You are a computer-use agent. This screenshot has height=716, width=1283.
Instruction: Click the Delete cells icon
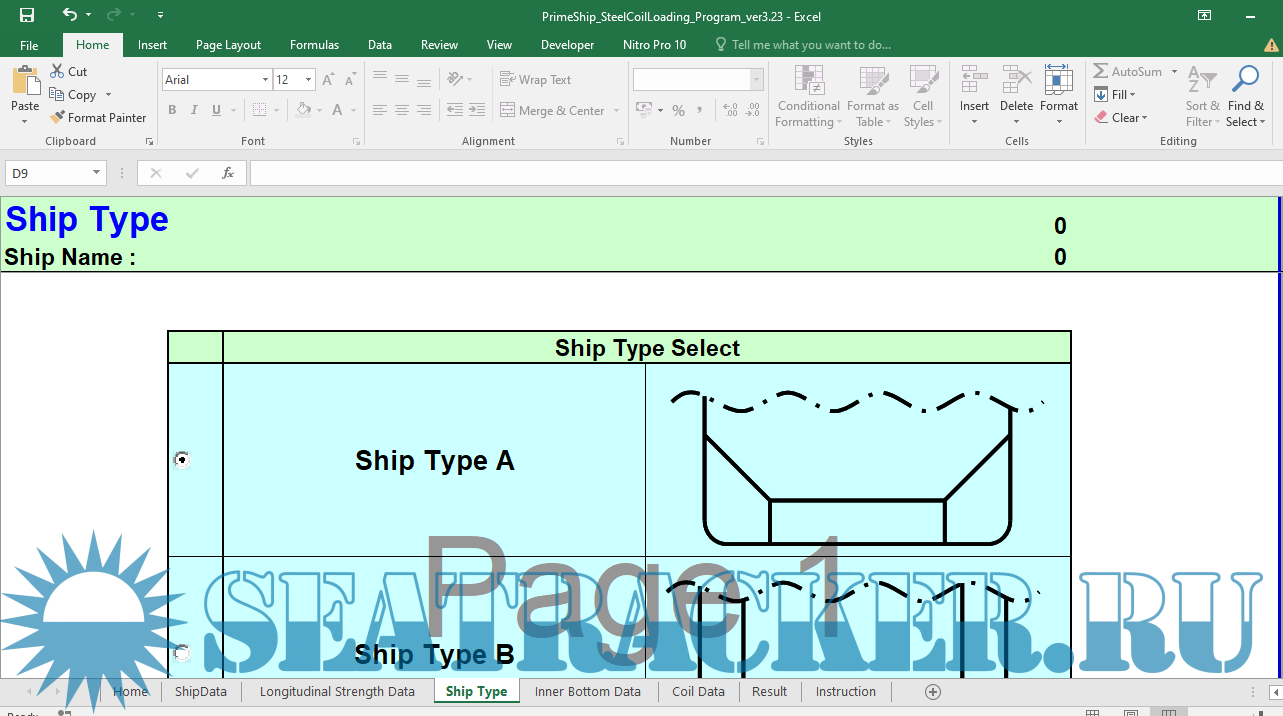1016,82
